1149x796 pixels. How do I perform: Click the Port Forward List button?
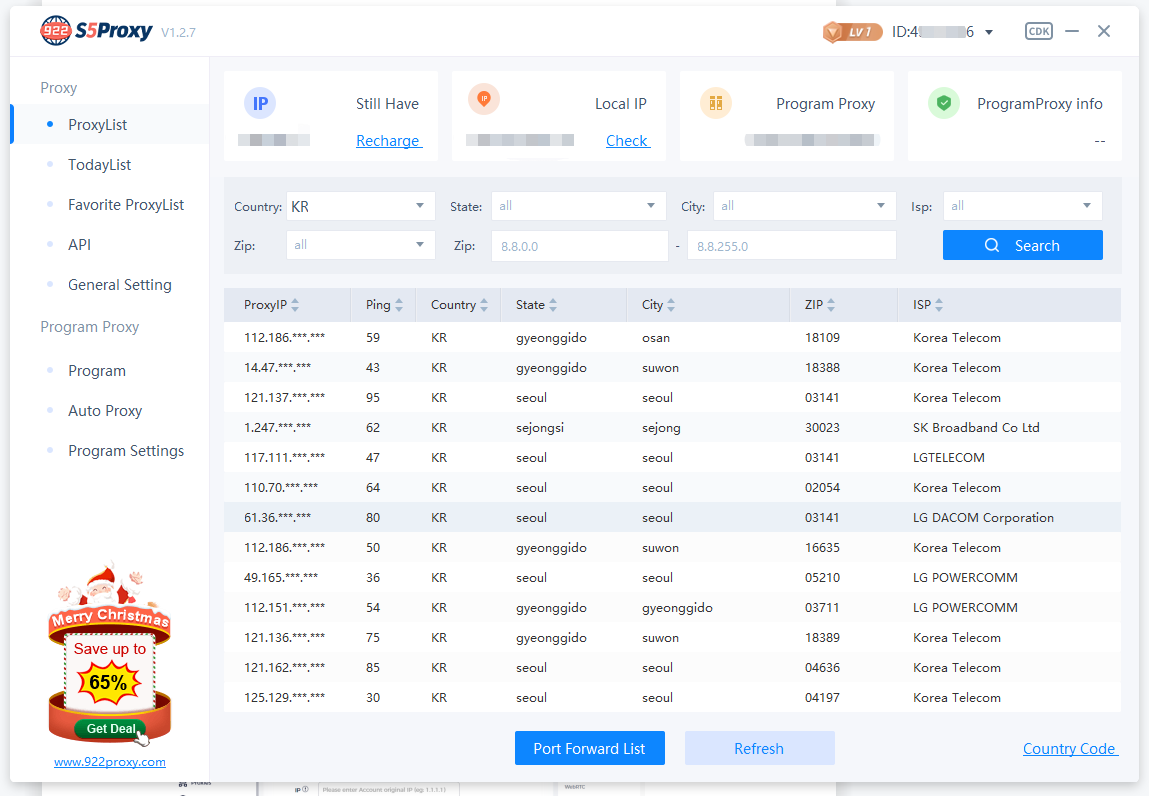coord(589,748)
